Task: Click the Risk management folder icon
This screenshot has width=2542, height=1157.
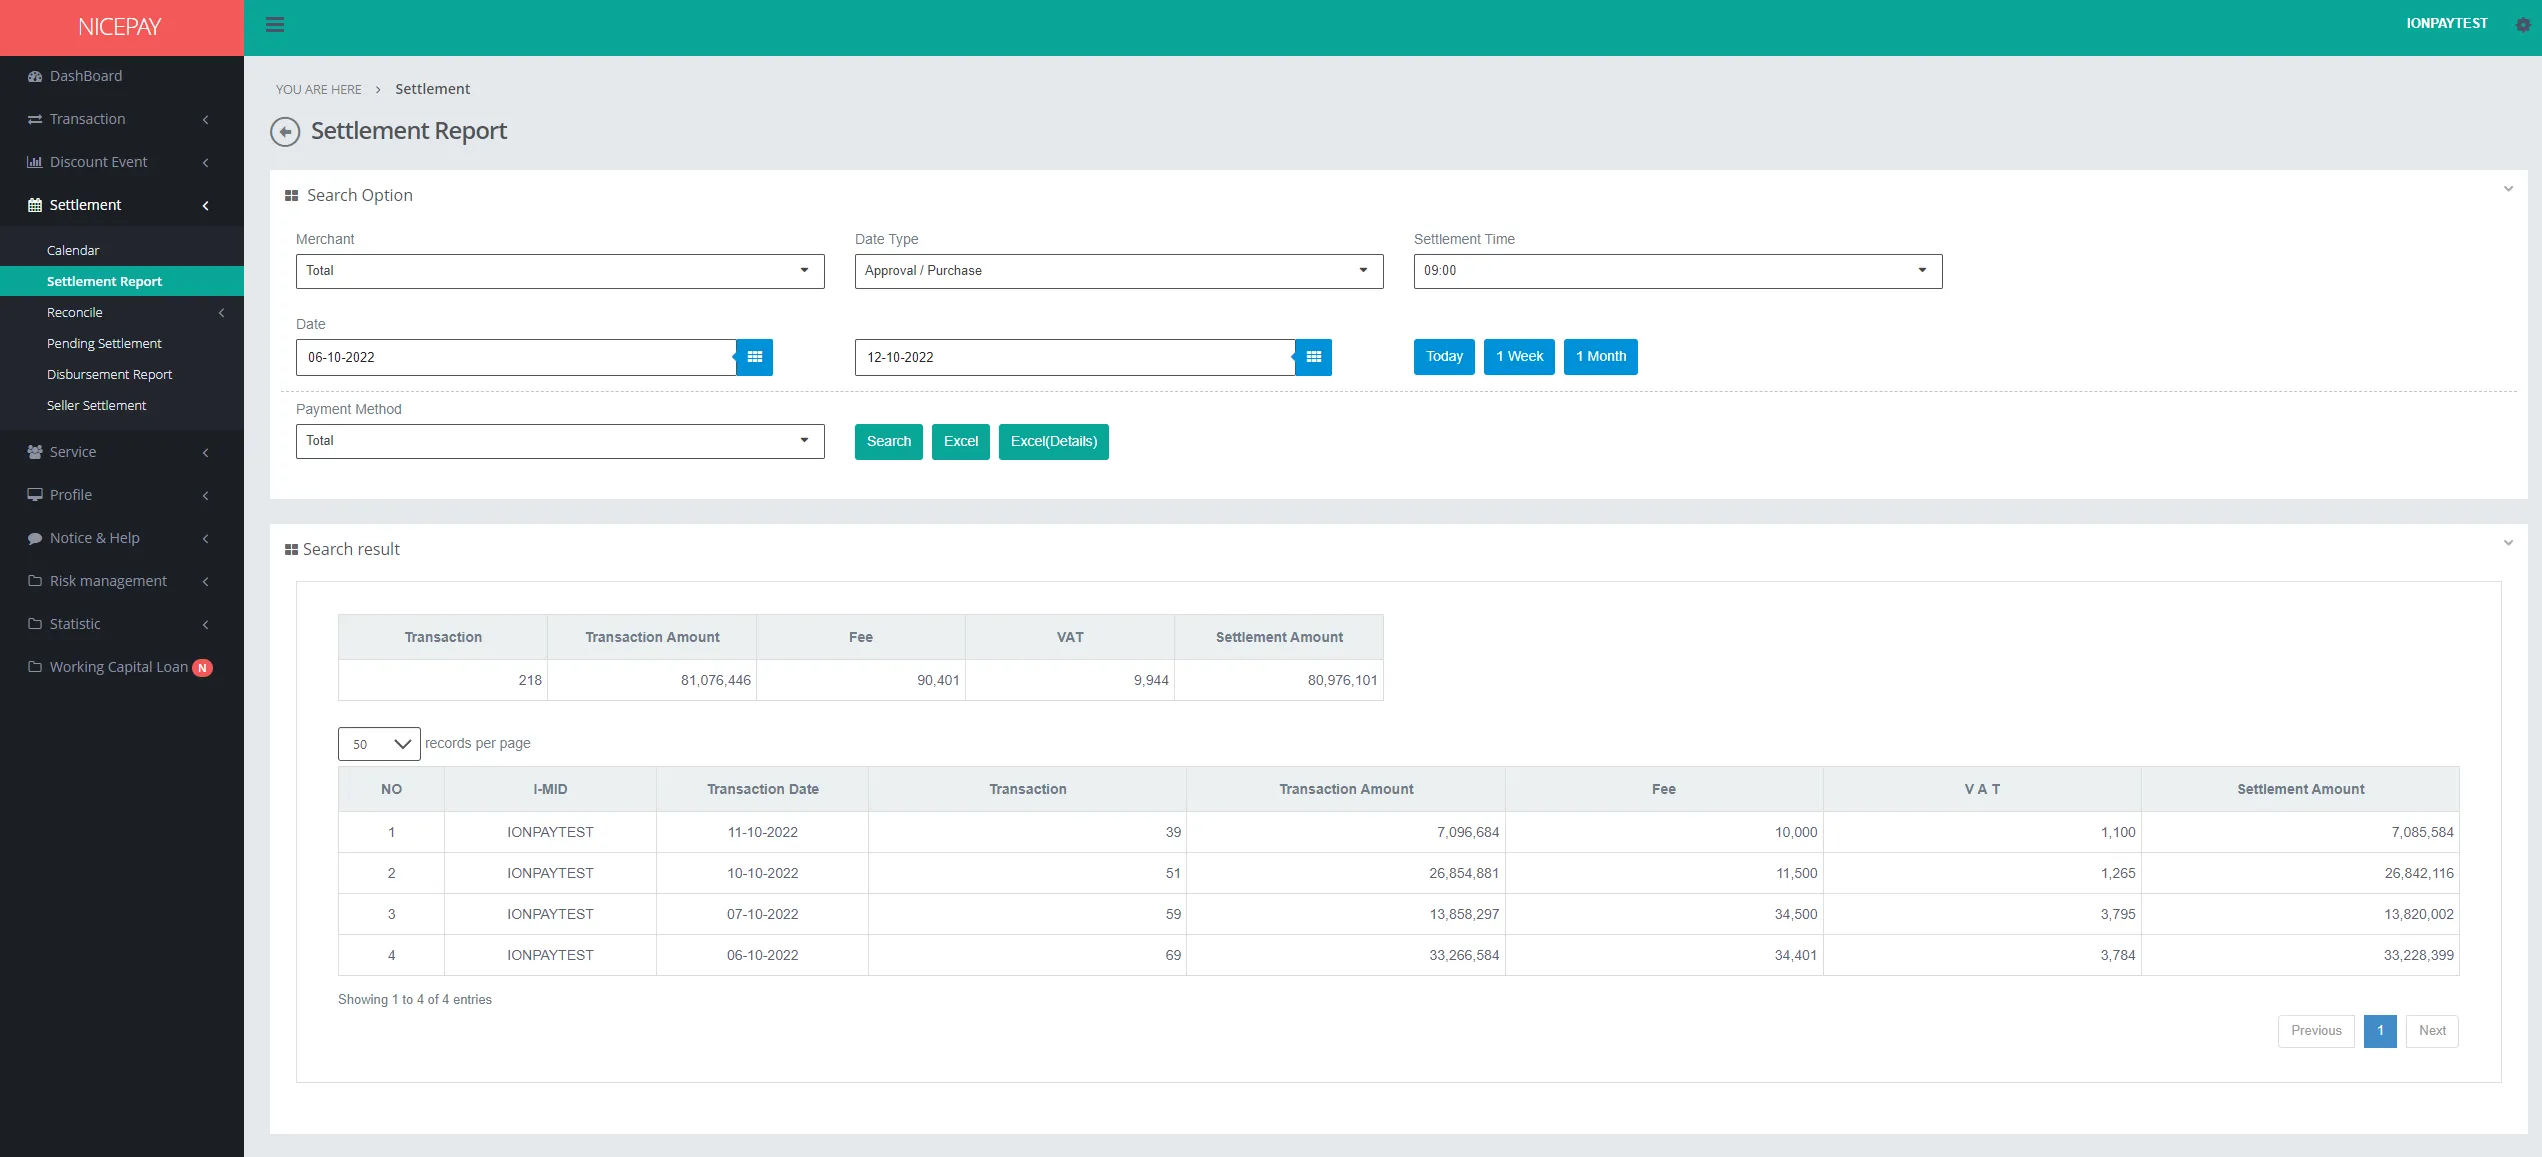Action: [x=35, y=581]
